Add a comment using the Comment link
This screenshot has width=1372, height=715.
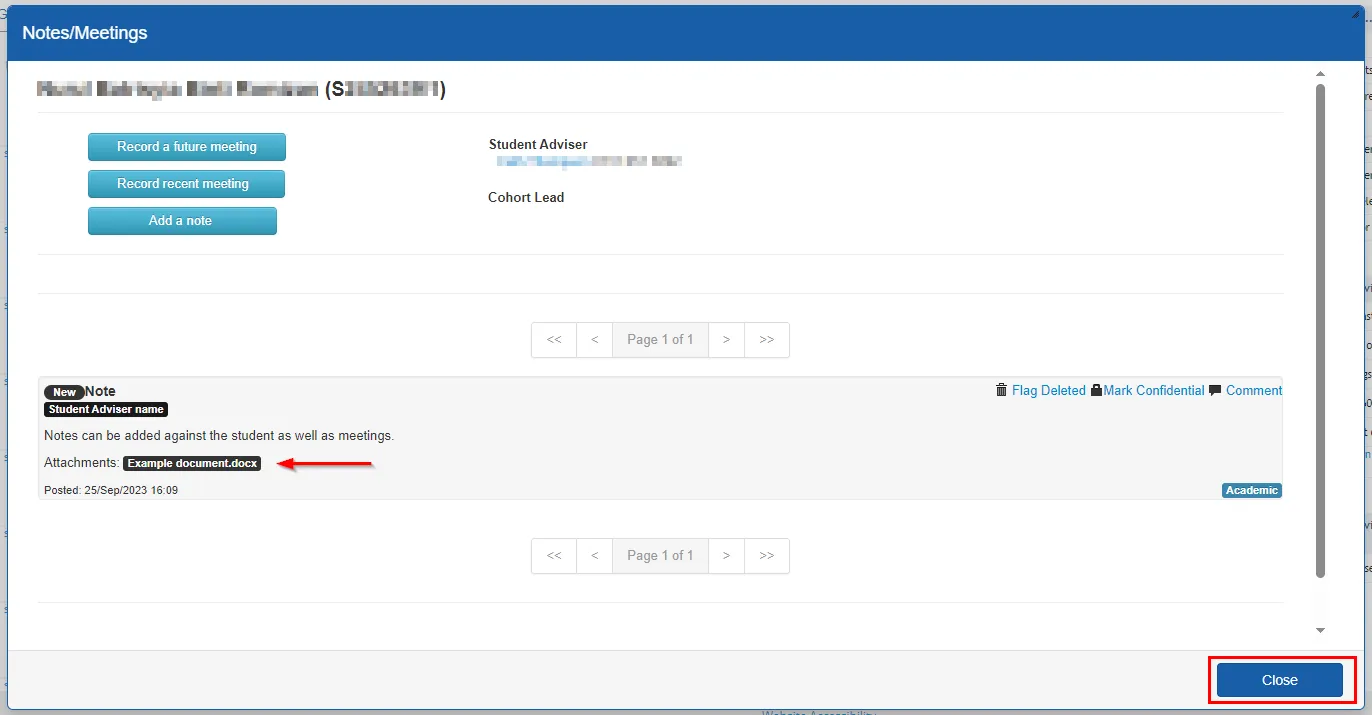1255,390
